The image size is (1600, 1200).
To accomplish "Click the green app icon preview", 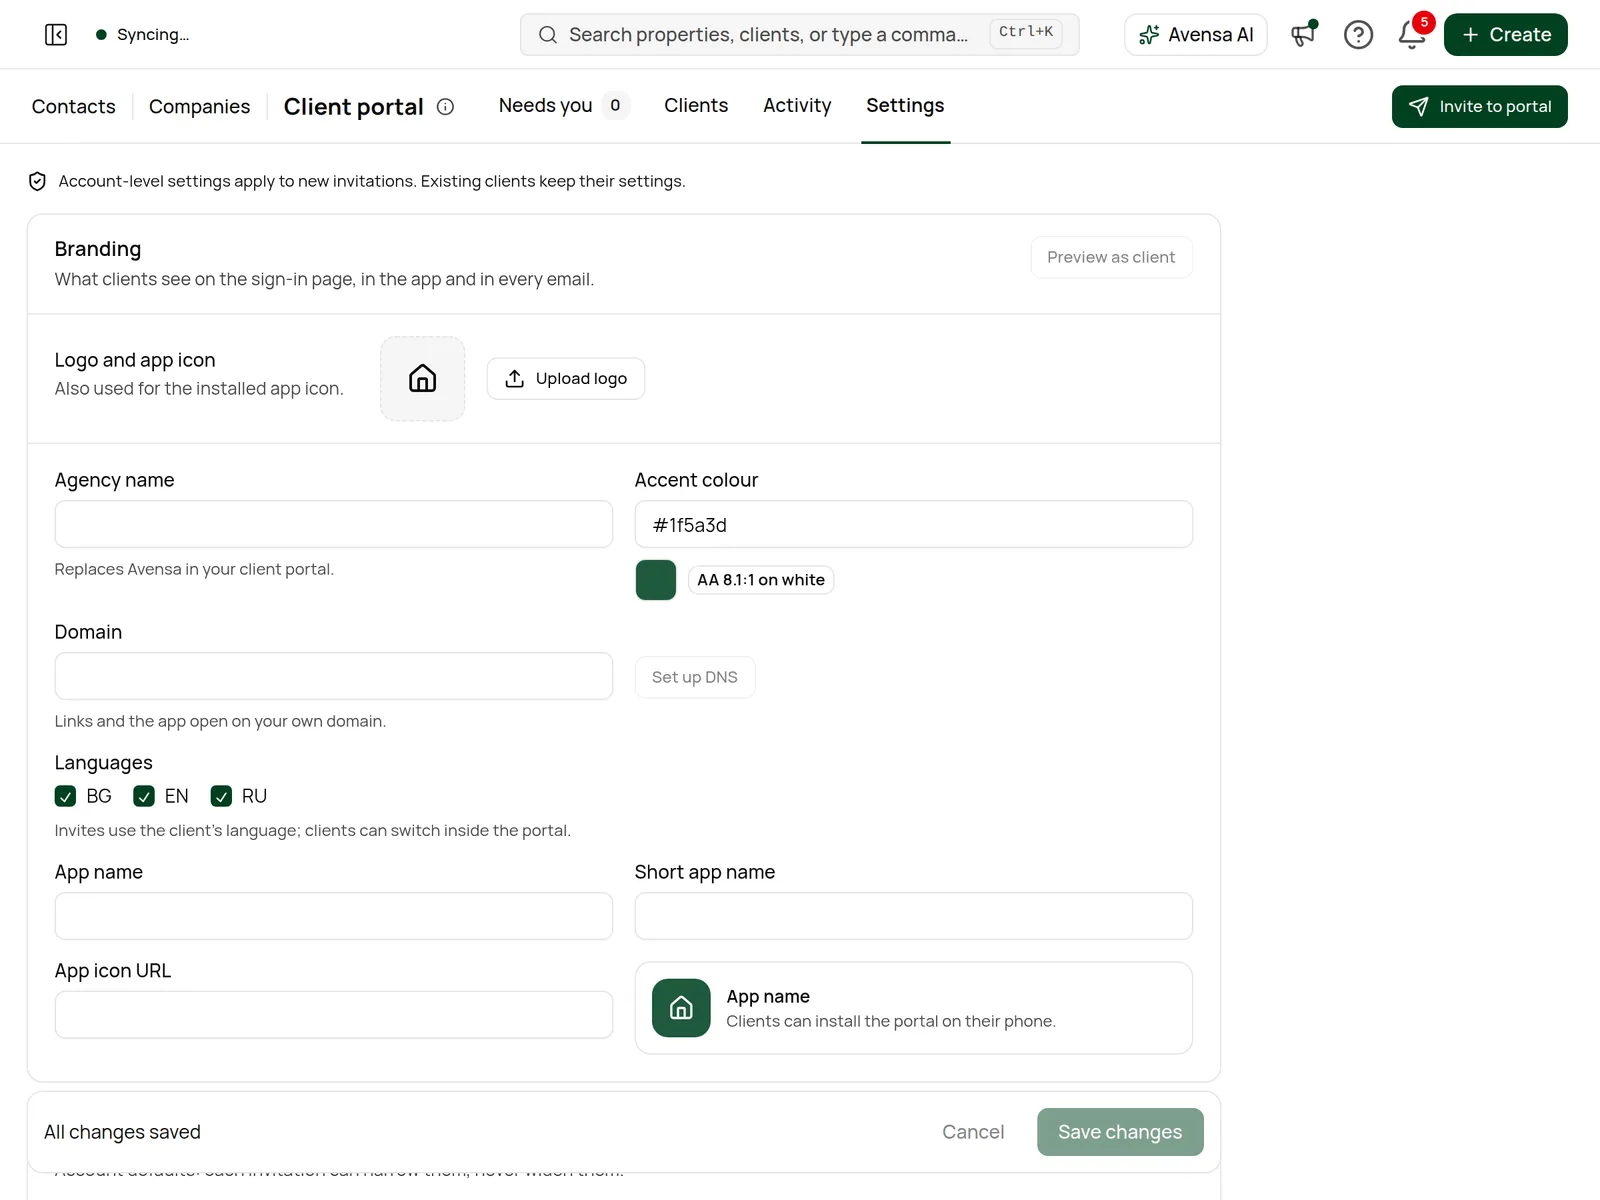I will 681,1008.
